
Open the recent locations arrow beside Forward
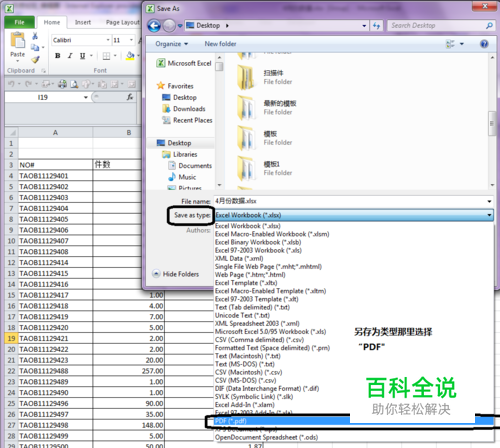tap(180, 26)
